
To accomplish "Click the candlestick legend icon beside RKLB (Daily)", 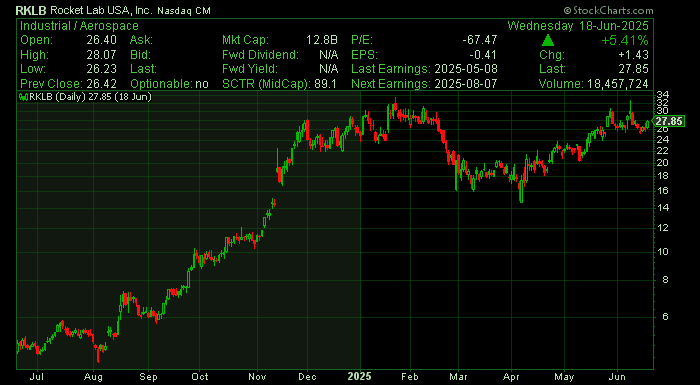I will 24,97.
